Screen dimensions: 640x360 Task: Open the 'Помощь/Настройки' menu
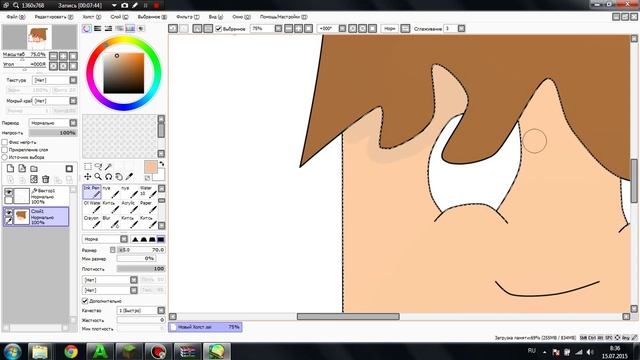[x=283, y=17]
